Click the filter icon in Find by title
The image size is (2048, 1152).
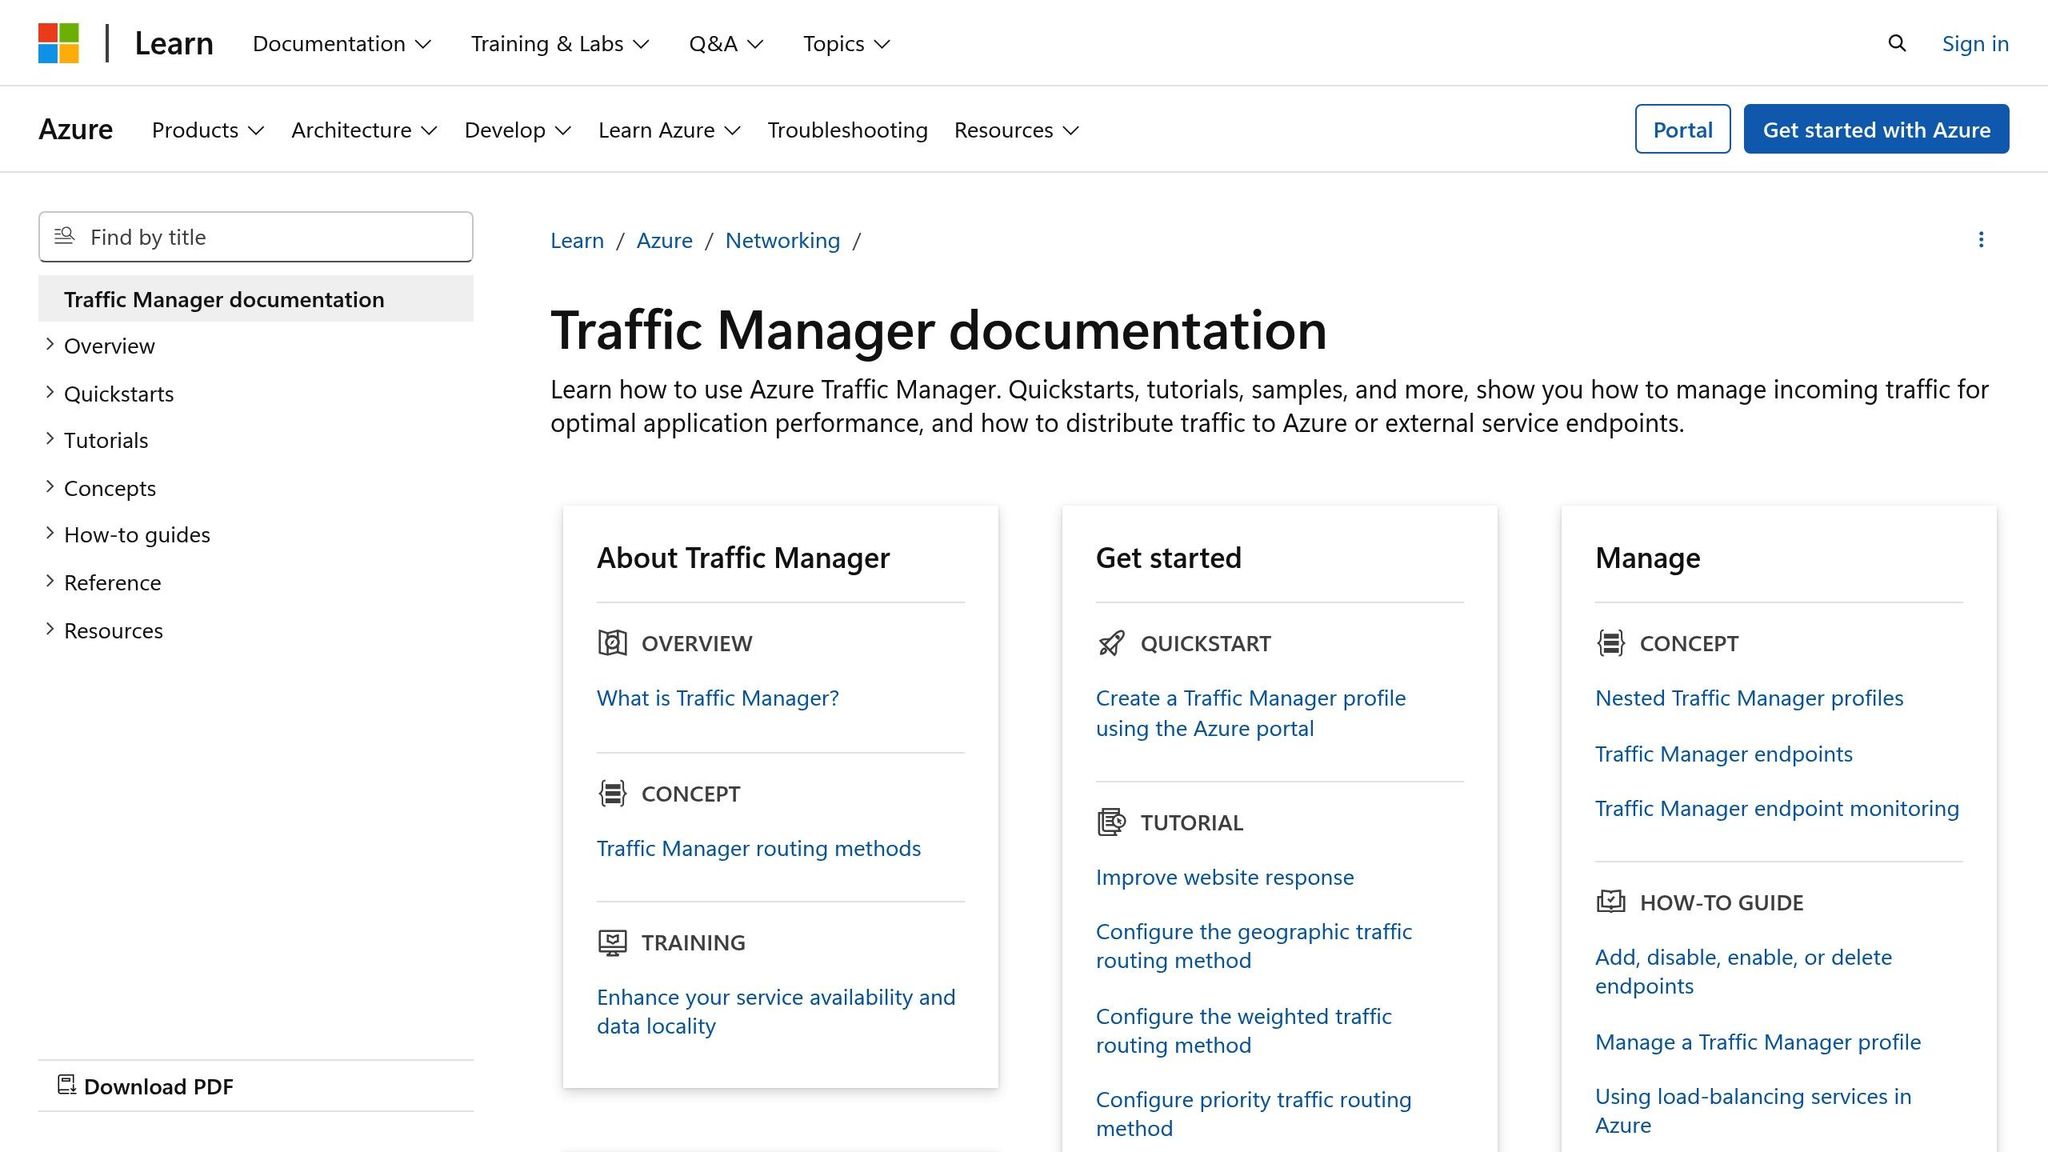[x=64, y=236]
